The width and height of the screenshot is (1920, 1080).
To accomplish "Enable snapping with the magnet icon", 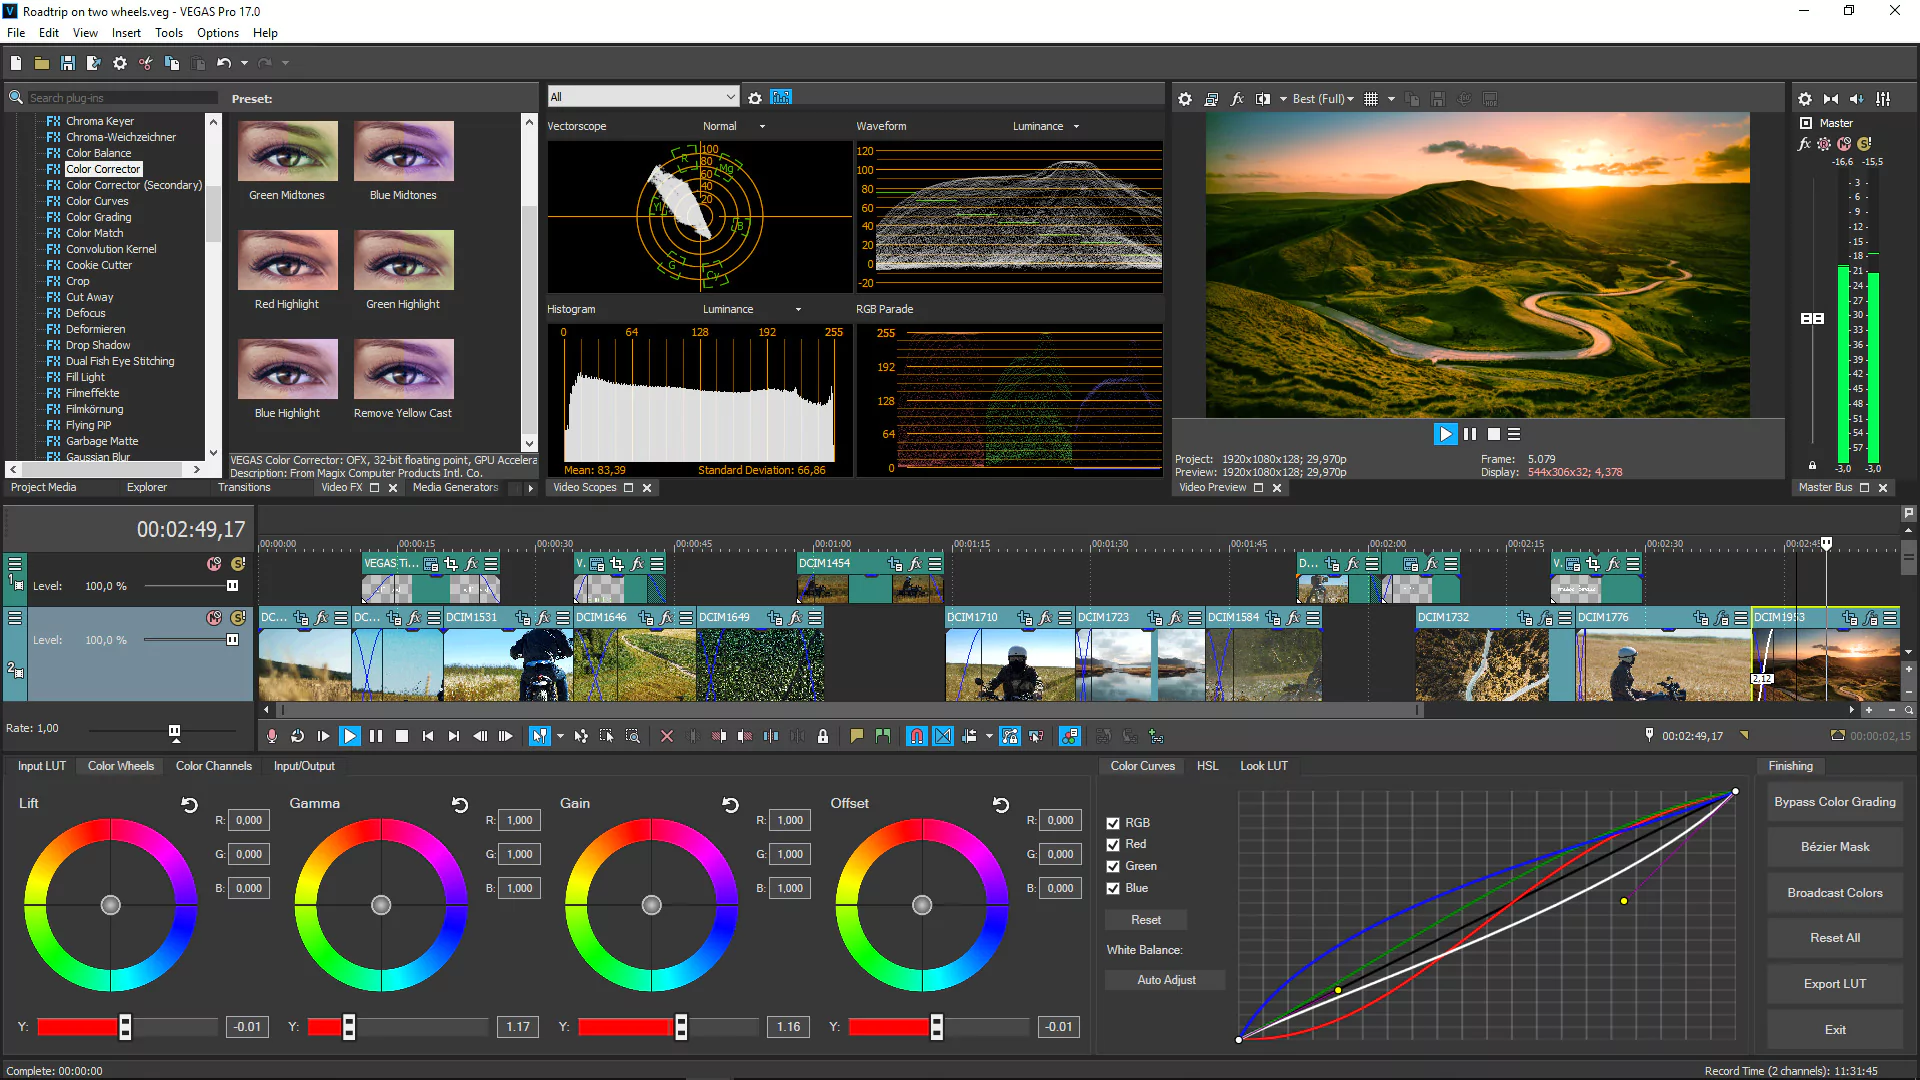I will click(915, 736).
